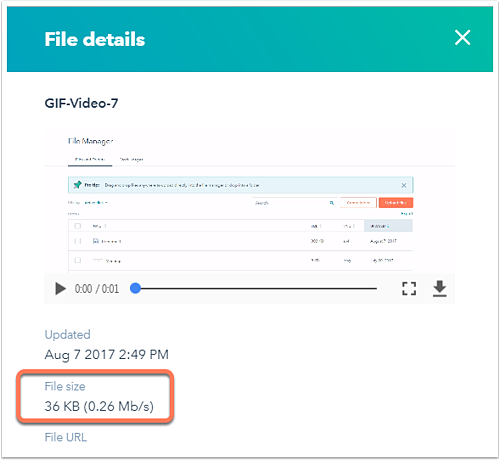Play the GIF-Video-7 preview
The image size is (500, 460).
(60, 289)
